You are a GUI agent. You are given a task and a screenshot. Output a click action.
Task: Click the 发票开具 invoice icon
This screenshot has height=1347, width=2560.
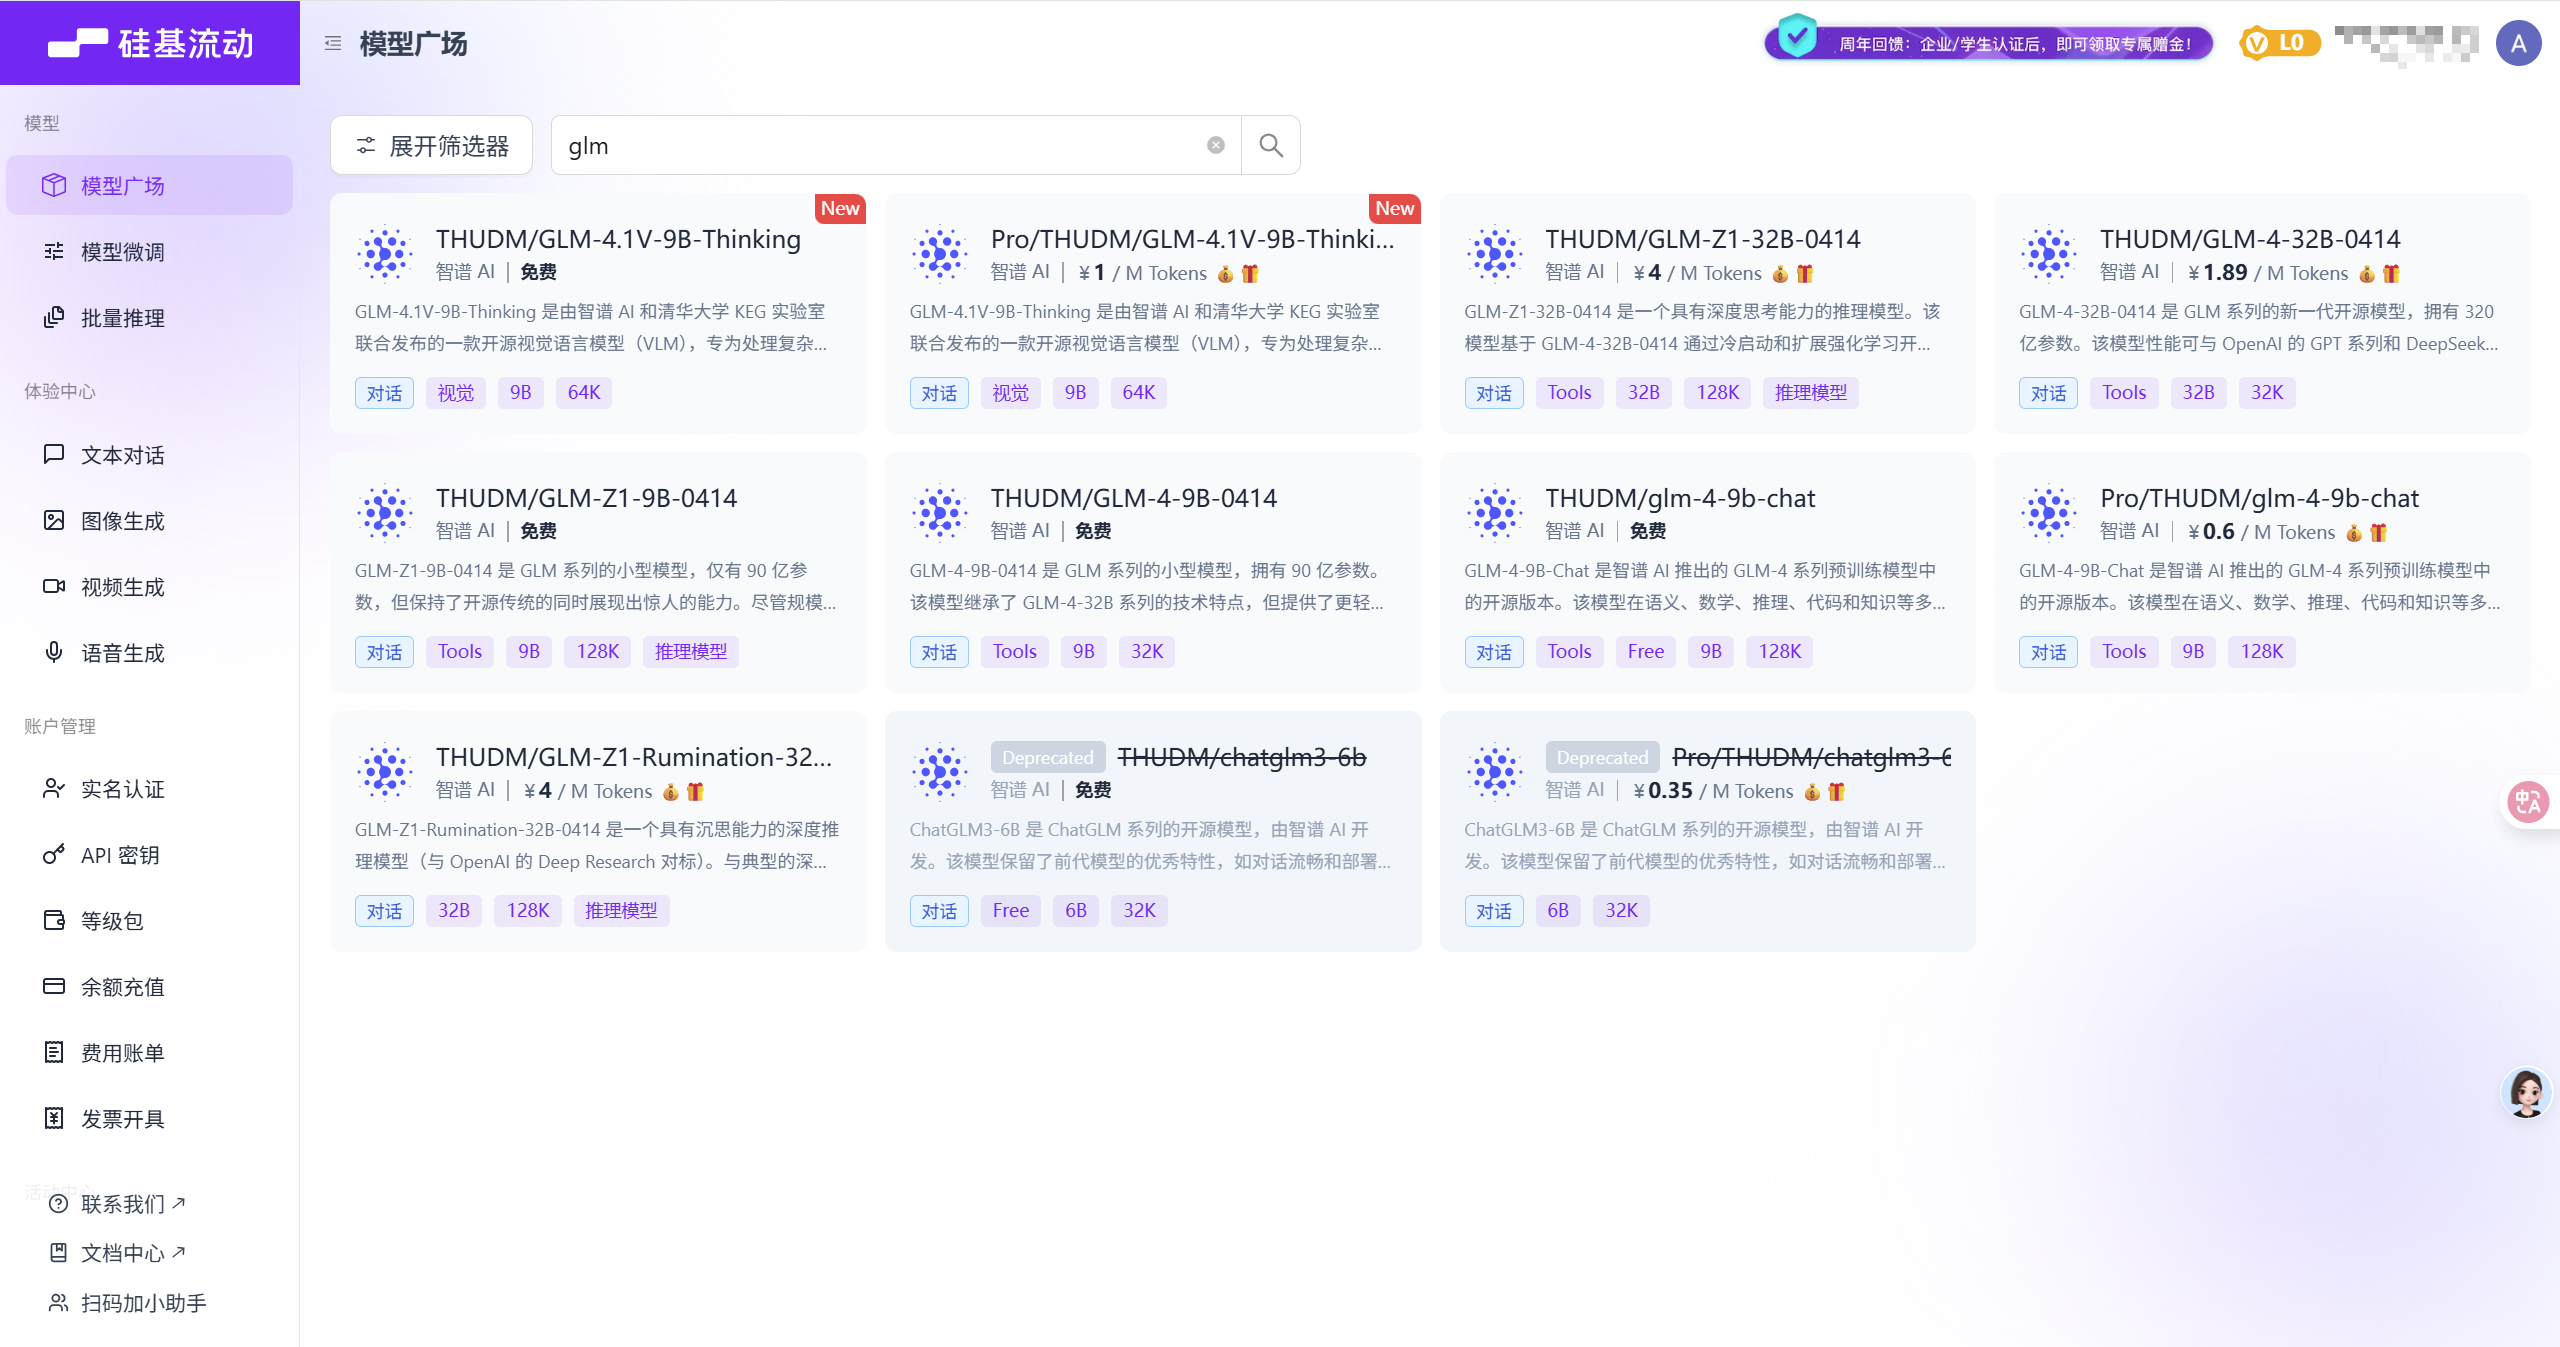(54, 1118)
